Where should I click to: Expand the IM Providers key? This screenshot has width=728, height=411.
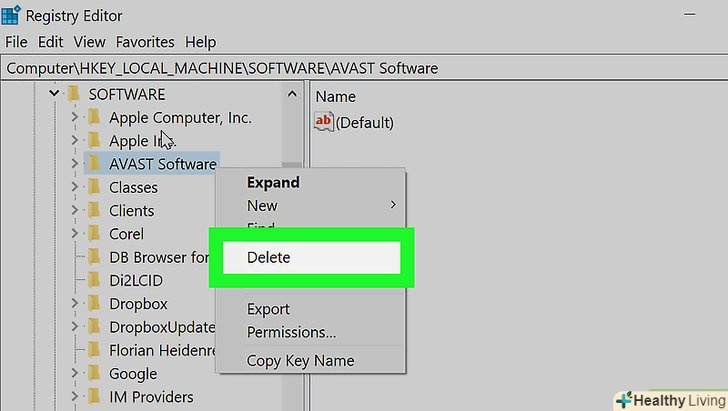point(74,397)
